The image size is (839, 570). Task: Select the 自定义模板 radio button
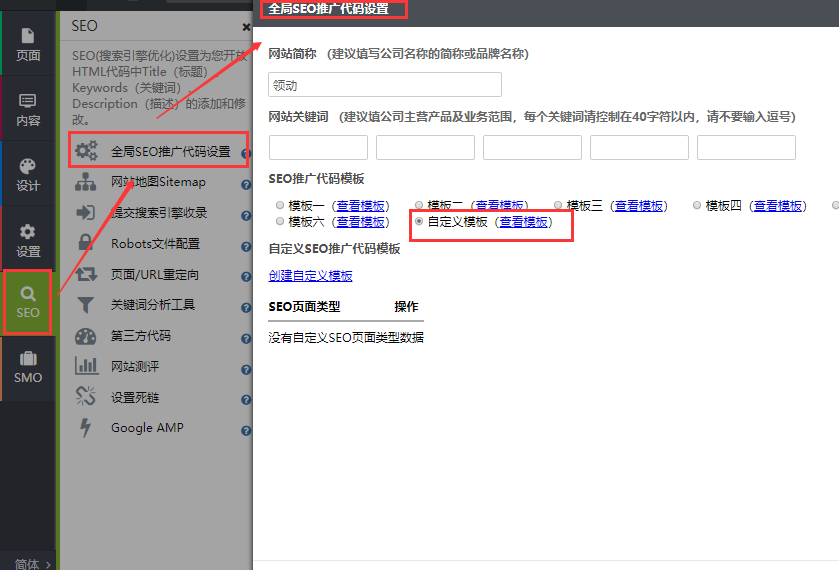[x=420, y=222]
